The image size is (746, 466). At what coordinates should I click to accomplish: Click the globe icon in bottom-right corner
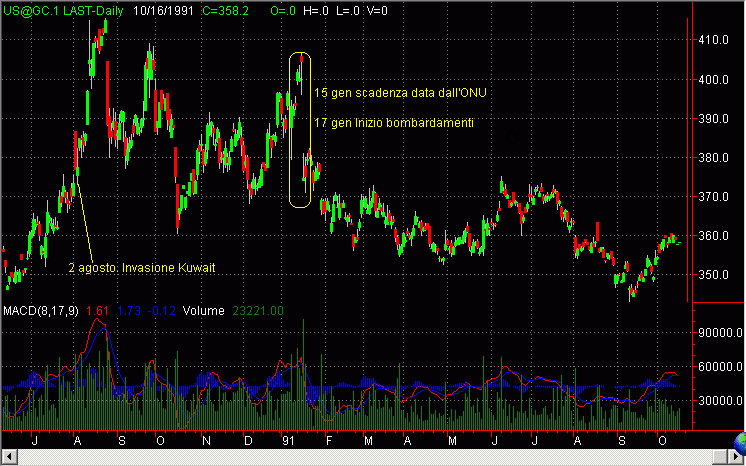736,440
